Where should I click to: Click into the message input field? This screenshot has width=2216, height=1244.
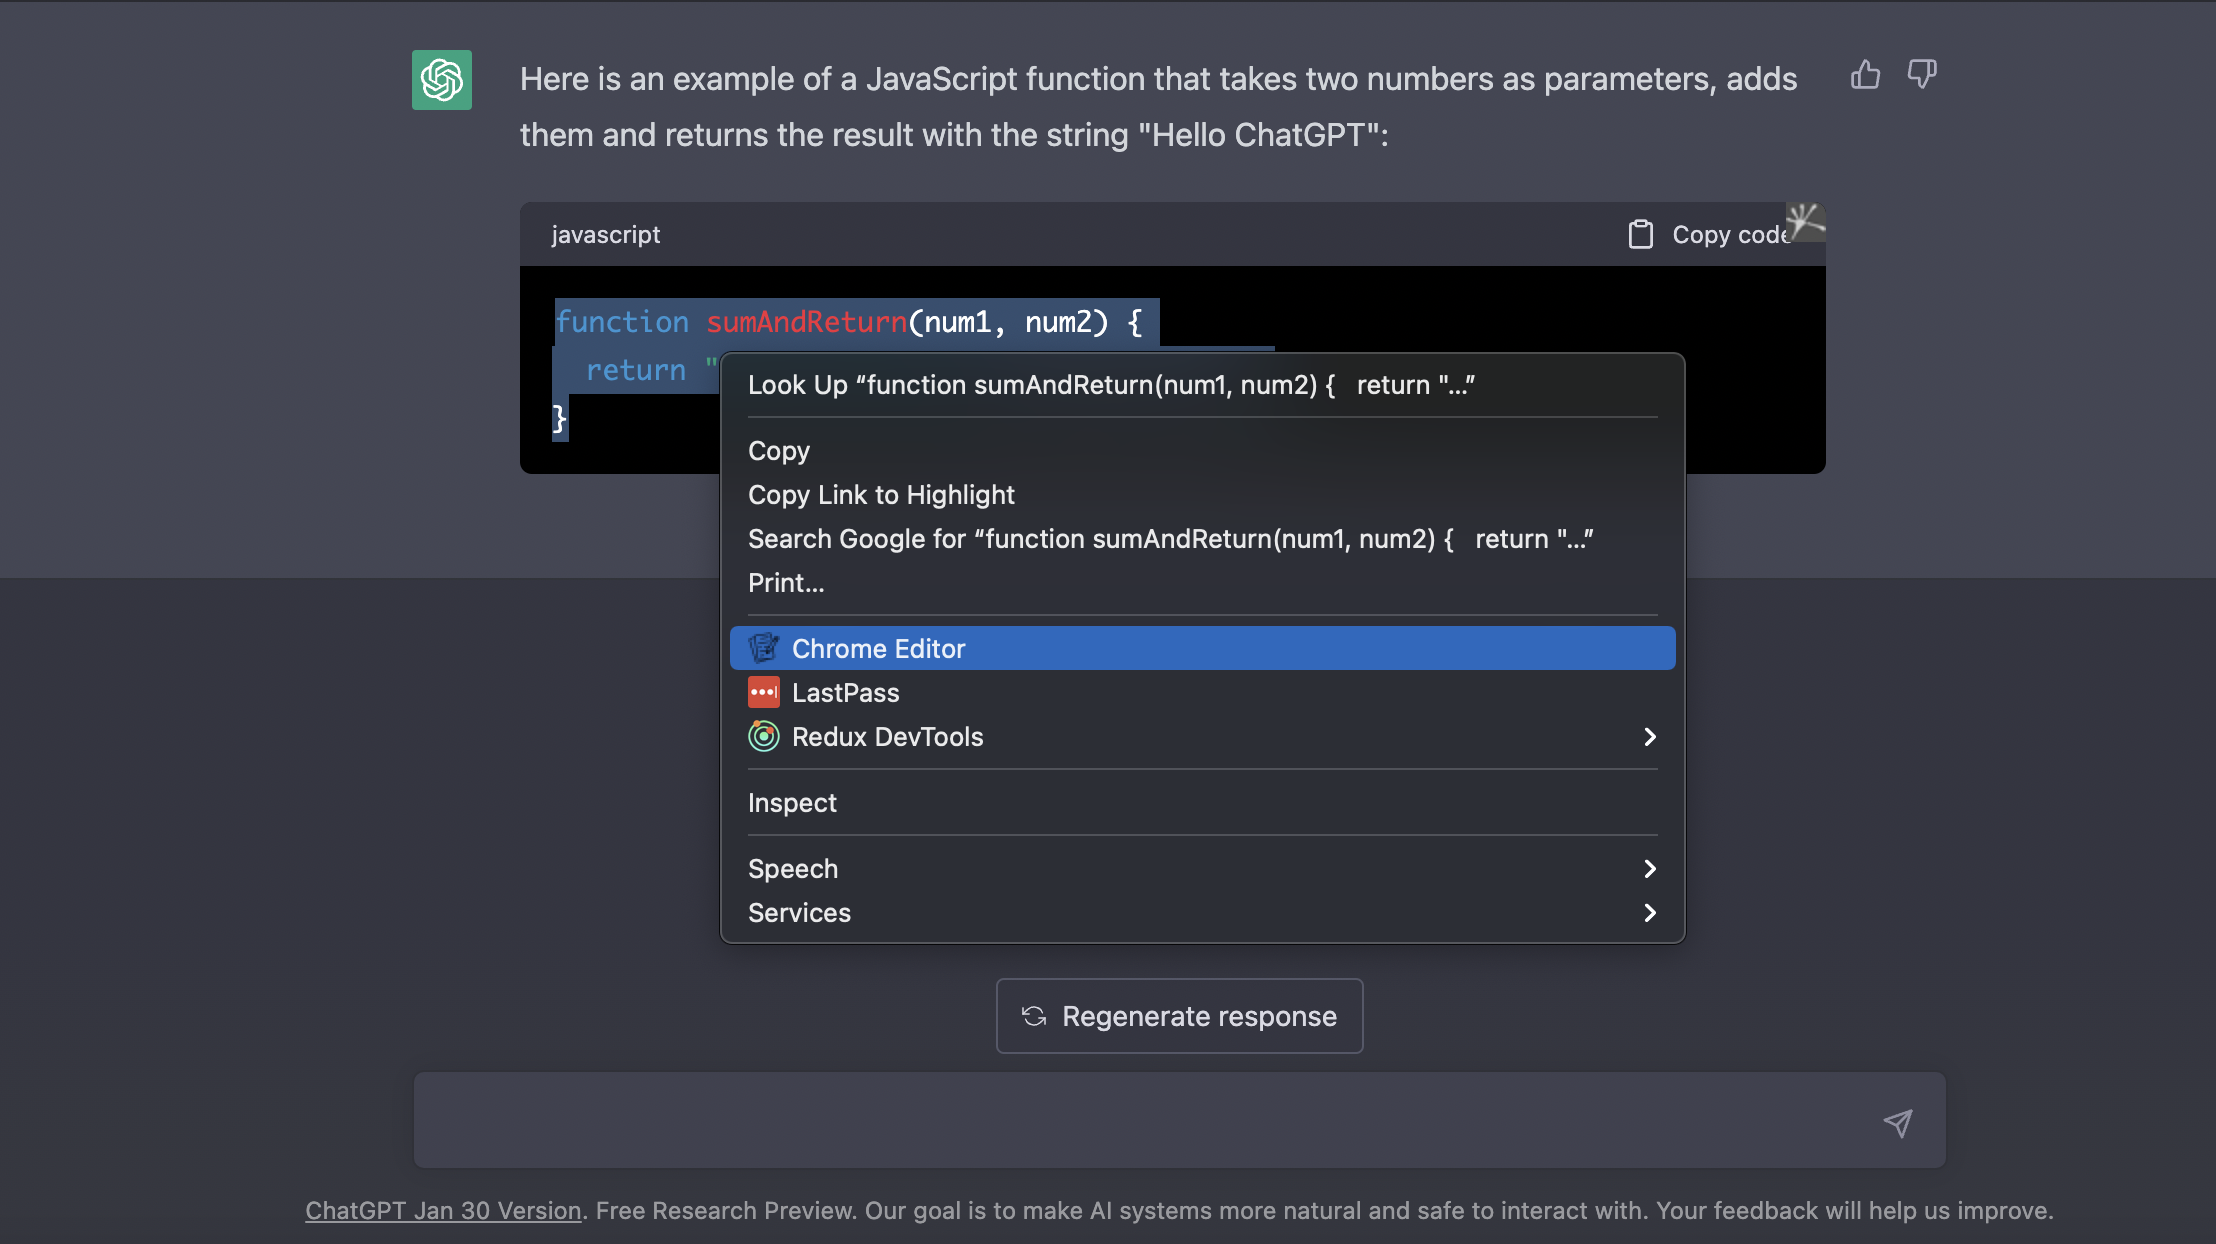(x=1140, y=1120)
